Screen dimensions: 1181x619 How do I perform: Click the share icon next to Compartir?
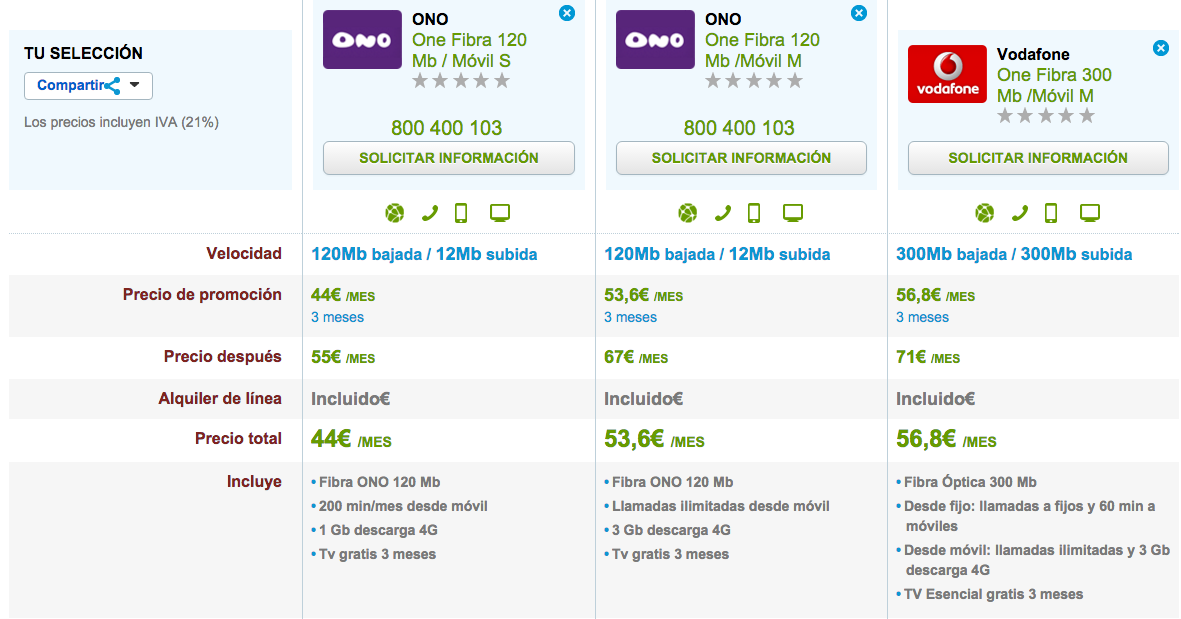(113, 86)
